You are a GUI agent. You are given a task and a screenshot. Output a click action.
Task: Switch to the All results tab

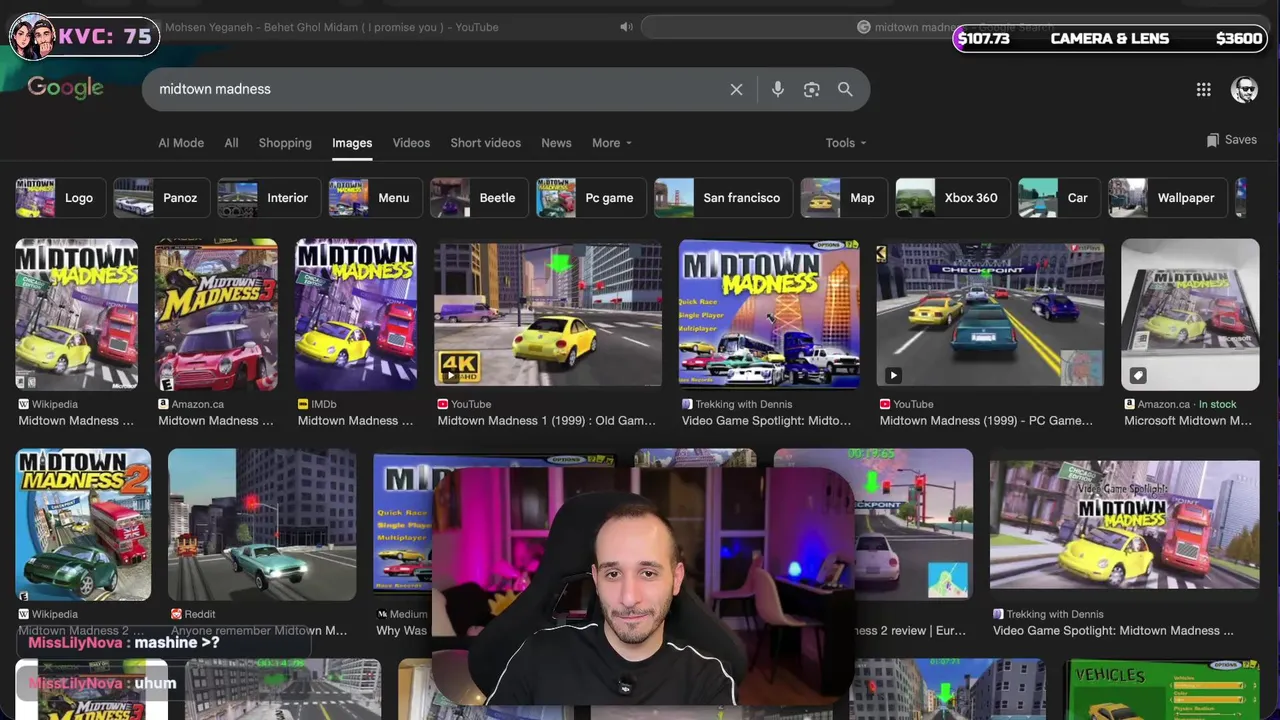(x=231, y=143)
